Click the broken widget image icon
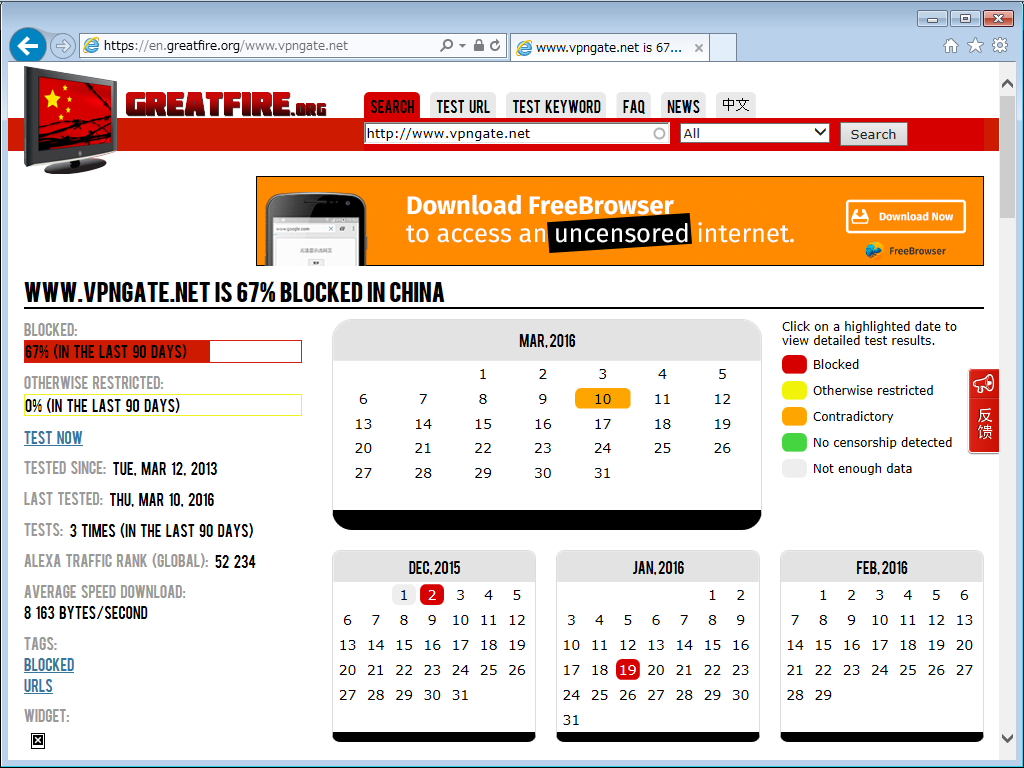1024x768 pixels. (x=38, y=740)
